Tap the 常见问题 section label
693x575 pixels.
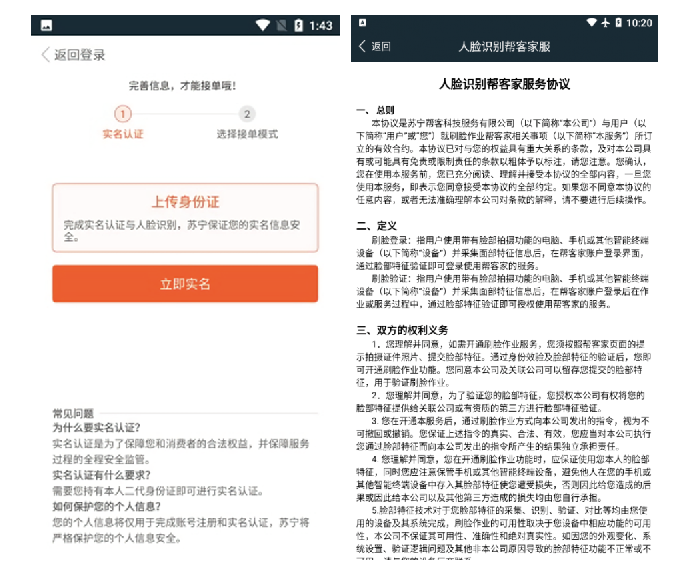tap(73, 414)
